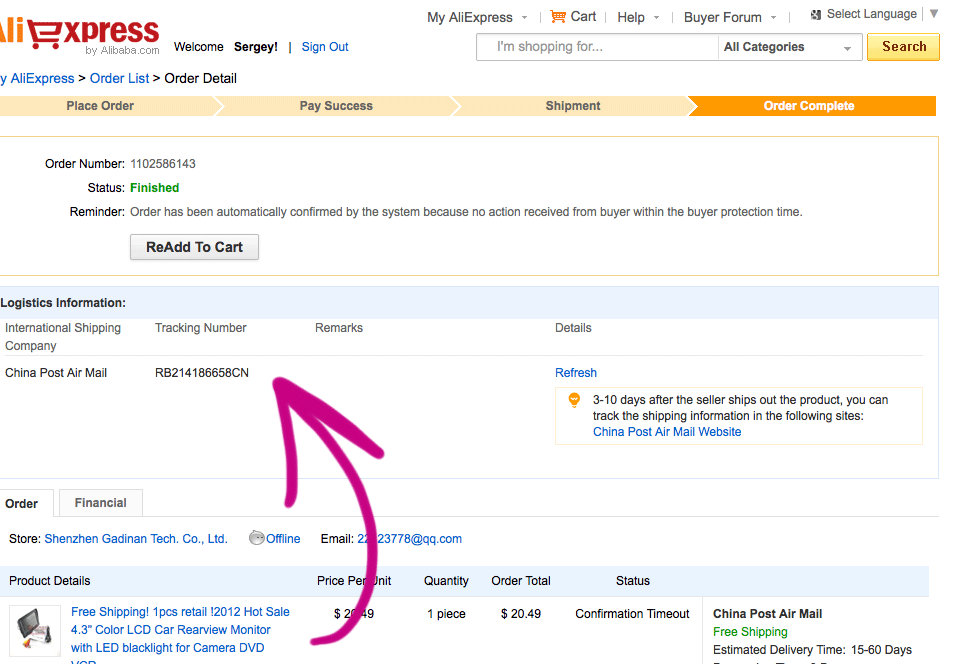Click the Select Language globe icon
The width and height of the screenshot is (976, 664).
click(x=816, y=14)
